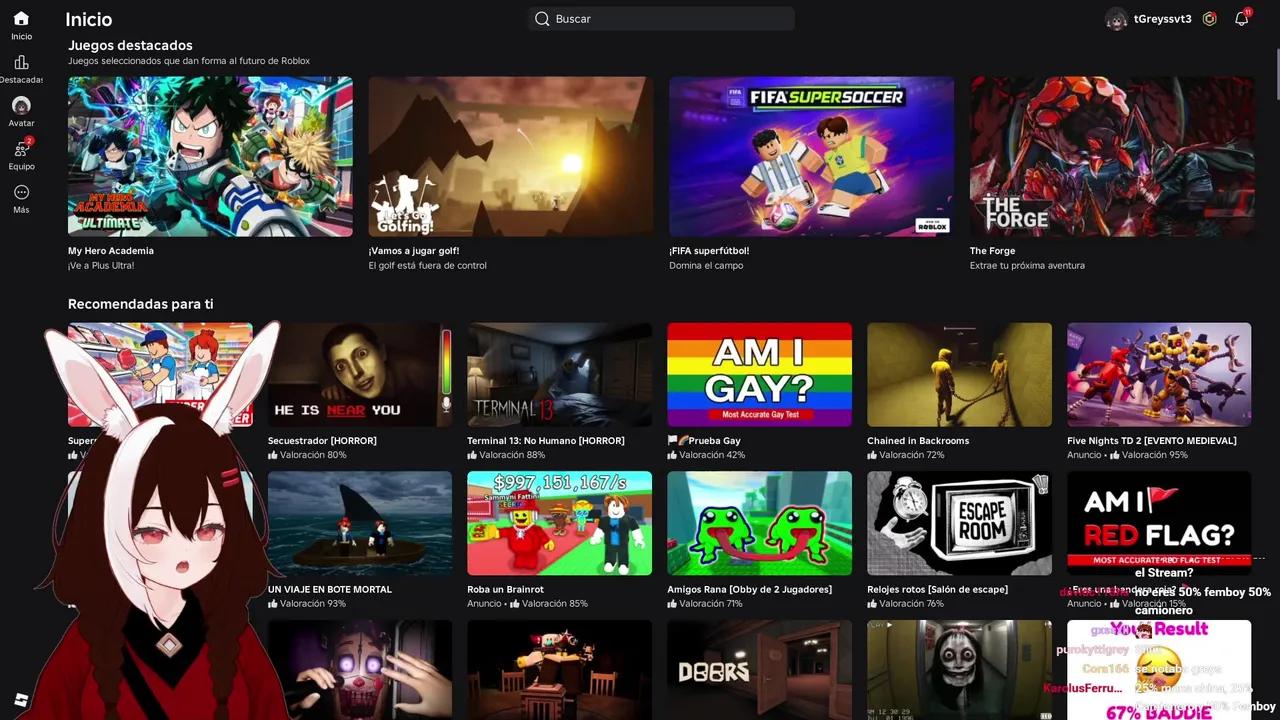Viewport: 1280px width, 720px height.
Task: Click the Roblox logo in bottom-left corner
Action: coord(21,700)
